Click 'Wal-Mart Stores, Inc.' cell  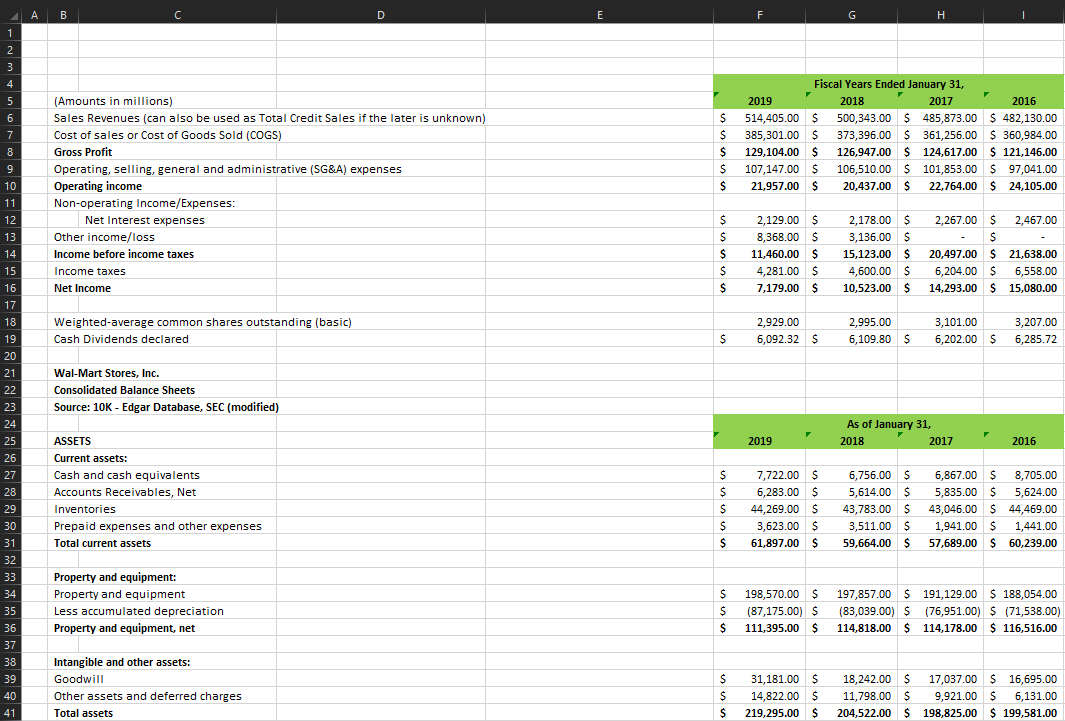107,373
